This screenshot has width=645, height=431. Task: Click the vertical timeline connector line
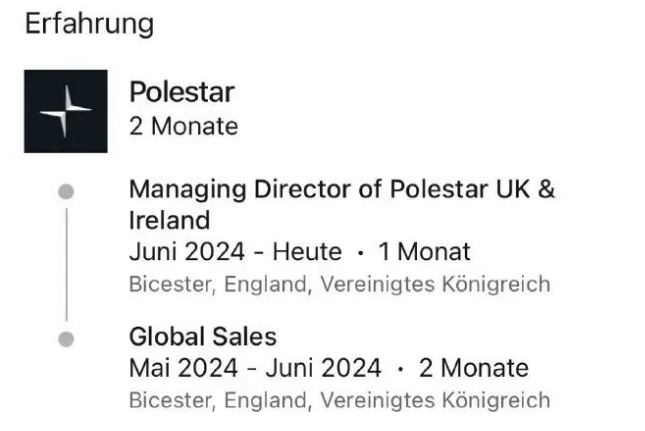[67, 264]
